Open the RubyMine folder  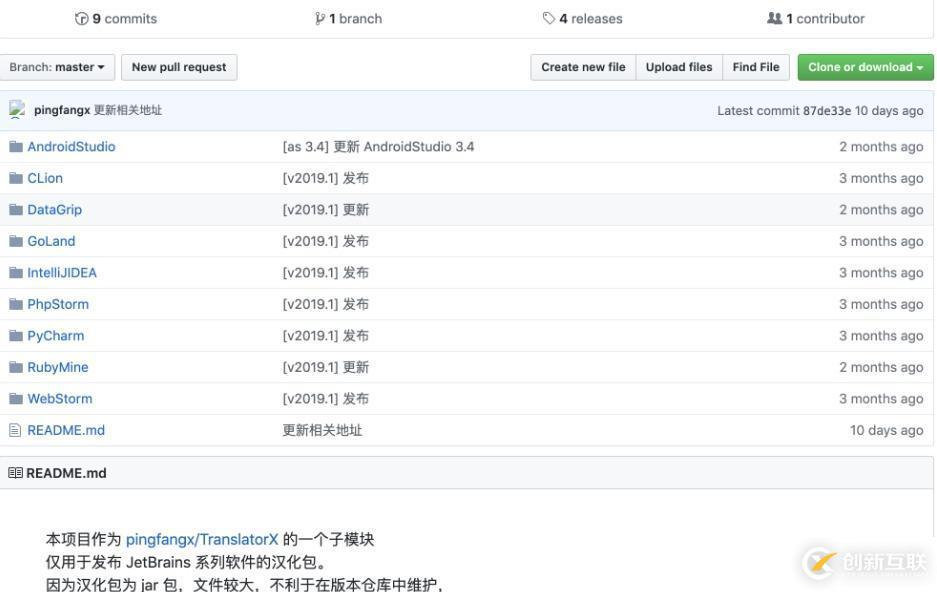(x=58, y=367)
